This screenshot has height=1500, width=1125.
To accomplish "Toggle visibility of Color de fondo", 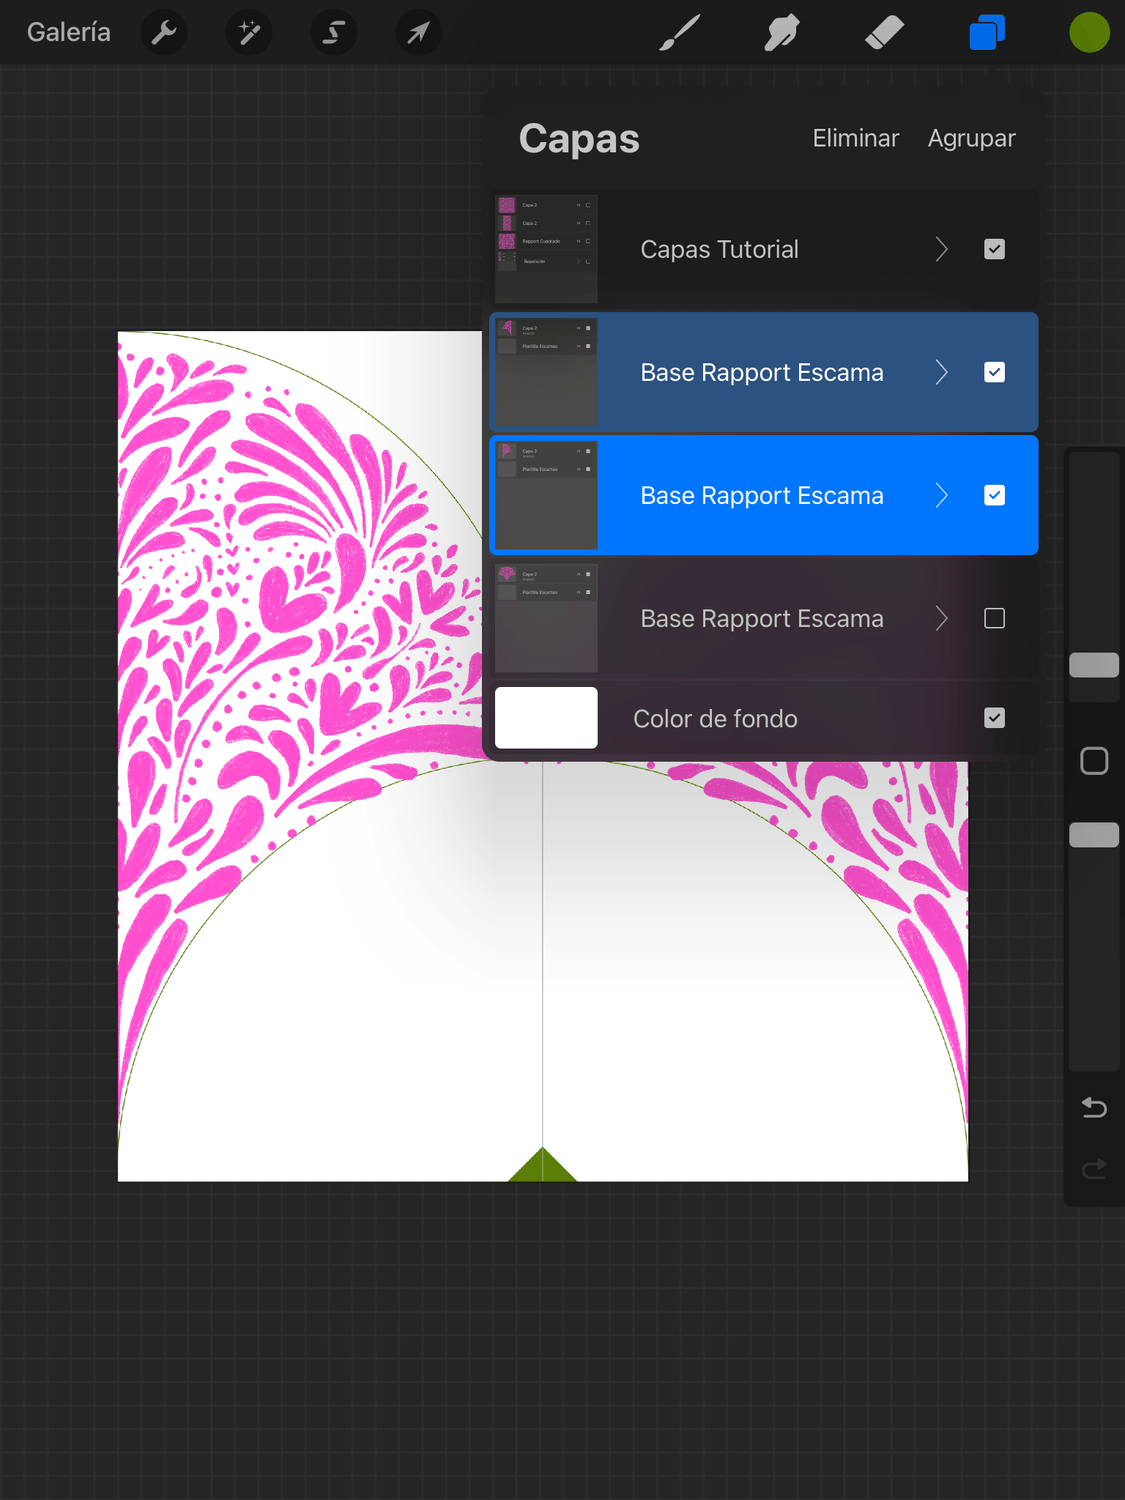I will coord(994,718).
